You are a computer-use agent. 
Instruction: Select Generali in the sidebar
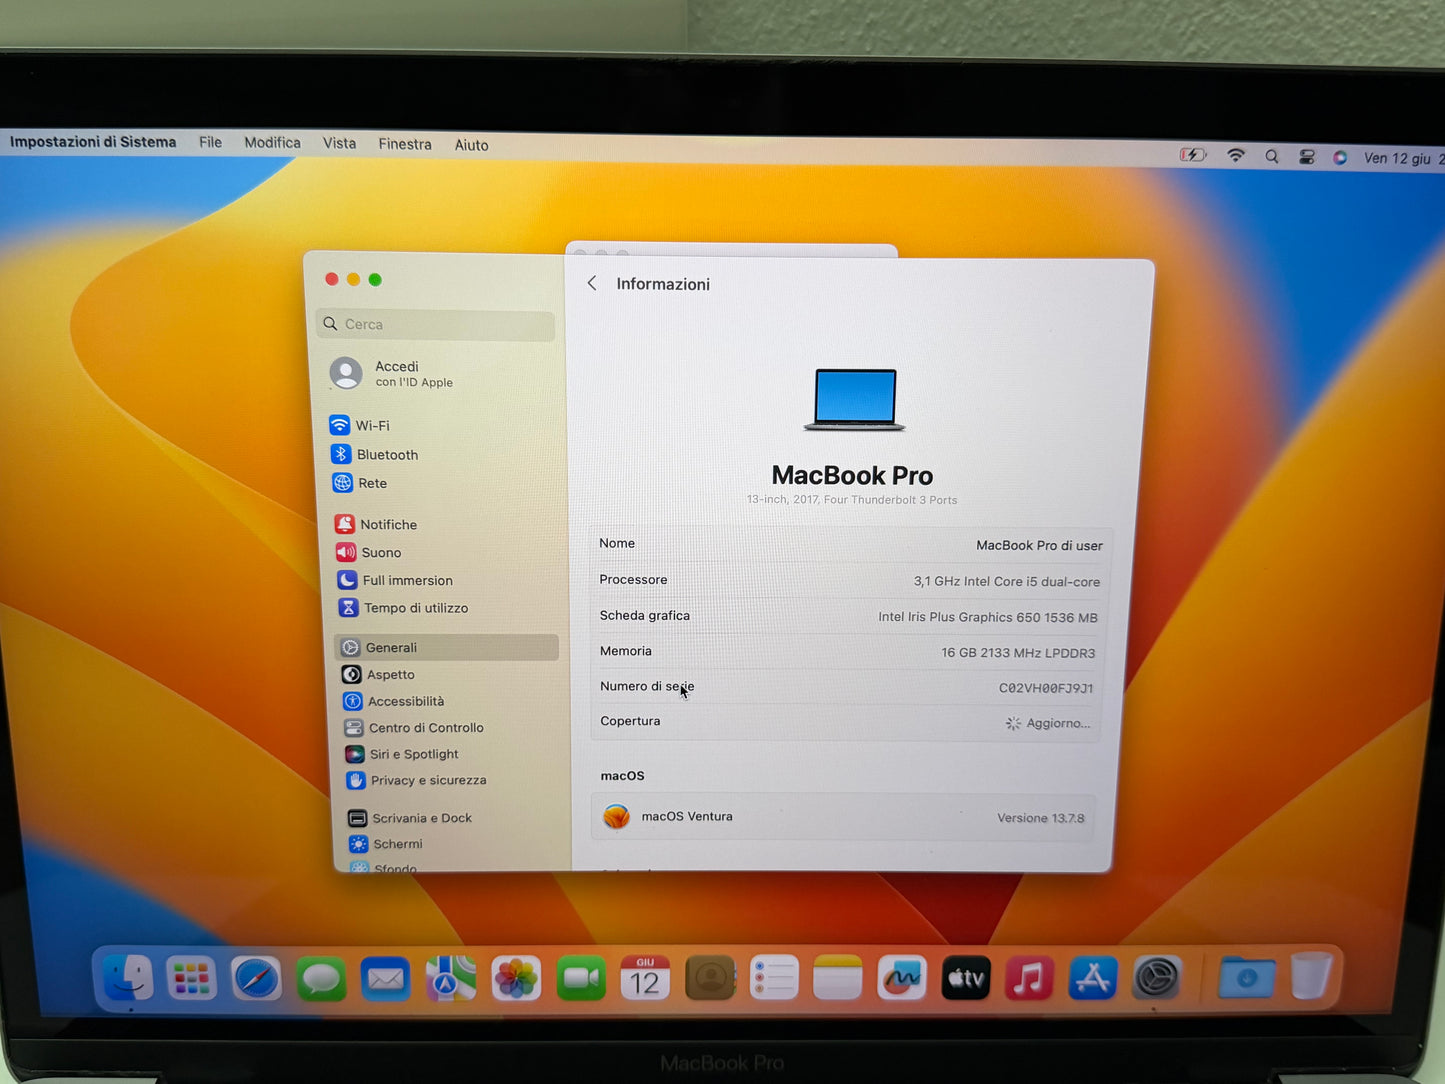click(x=447, y=647)
